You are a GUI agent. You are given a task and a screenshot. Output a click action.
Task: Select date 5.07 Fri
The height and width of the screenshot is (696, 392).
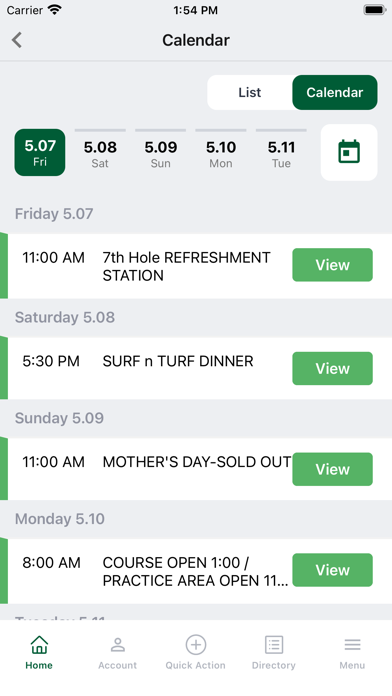click(x=40, y=152)
